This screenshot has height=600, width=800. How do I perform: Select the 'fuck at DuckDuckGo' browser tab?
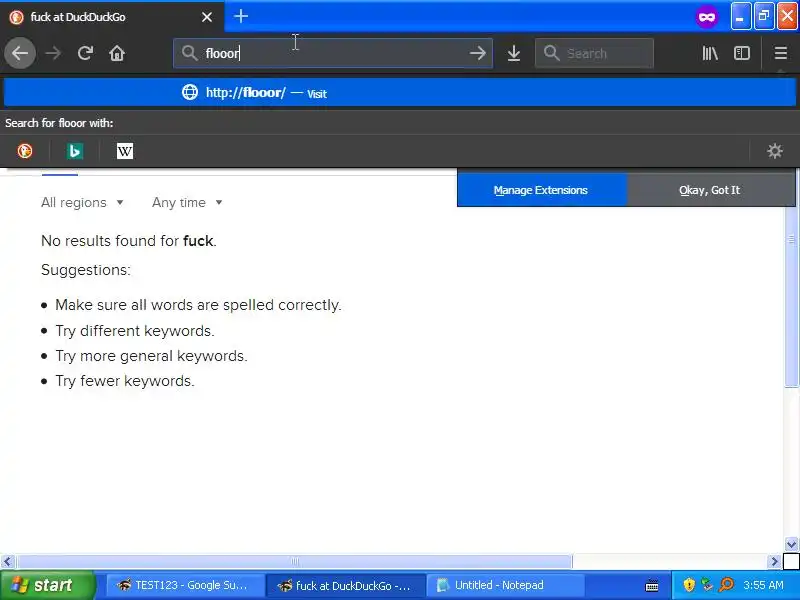(x=112, y=17)
